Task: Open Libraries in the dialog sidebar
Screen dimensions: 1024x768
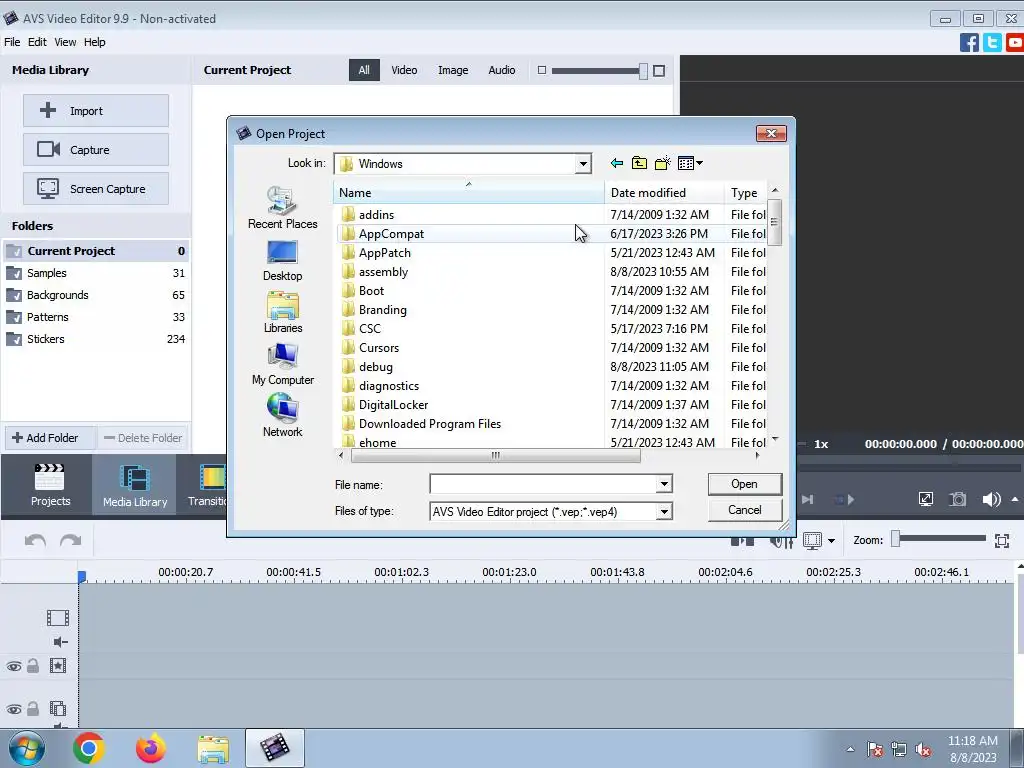Action: coord(283,312)
